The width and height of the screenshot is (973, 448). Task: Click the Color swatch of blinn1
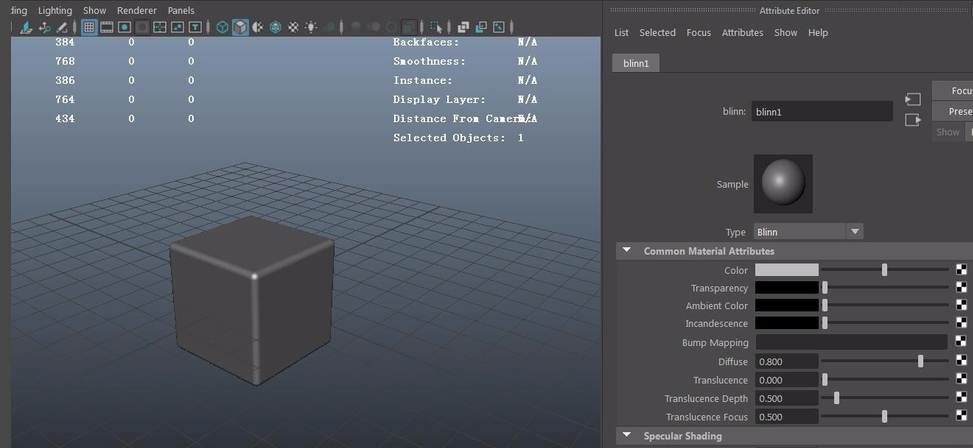coord(786,270)
